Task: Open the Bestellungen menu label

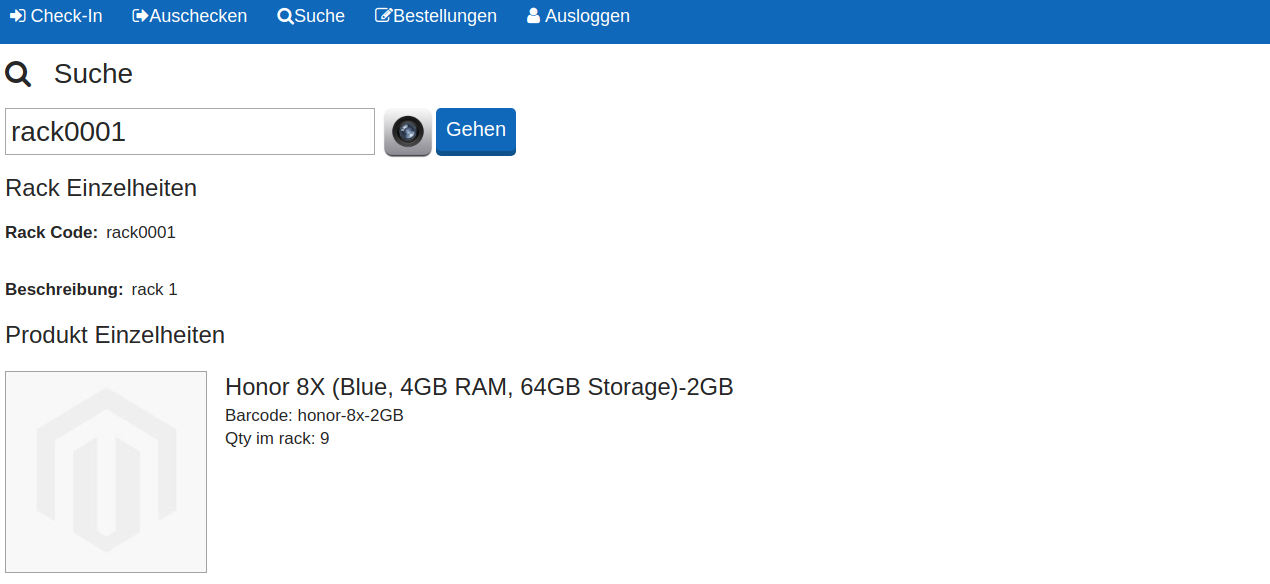Action: pos(445,16)
